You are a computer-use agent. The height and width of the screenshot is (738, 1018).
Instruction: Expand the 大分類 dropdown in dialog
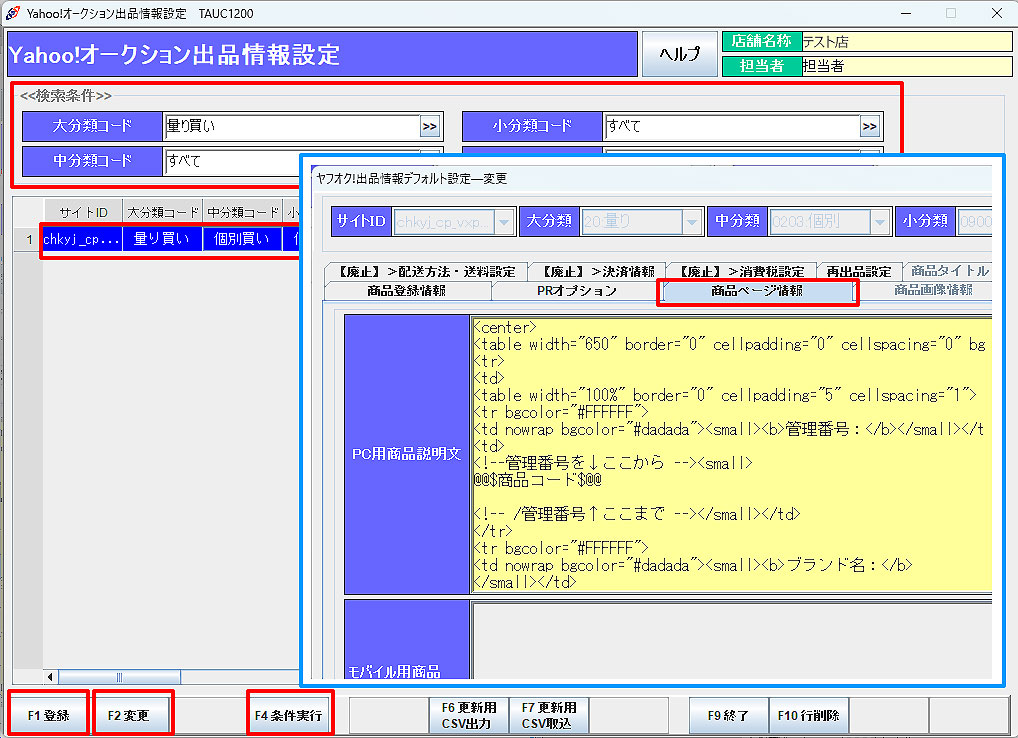click(x=692, y=221)
